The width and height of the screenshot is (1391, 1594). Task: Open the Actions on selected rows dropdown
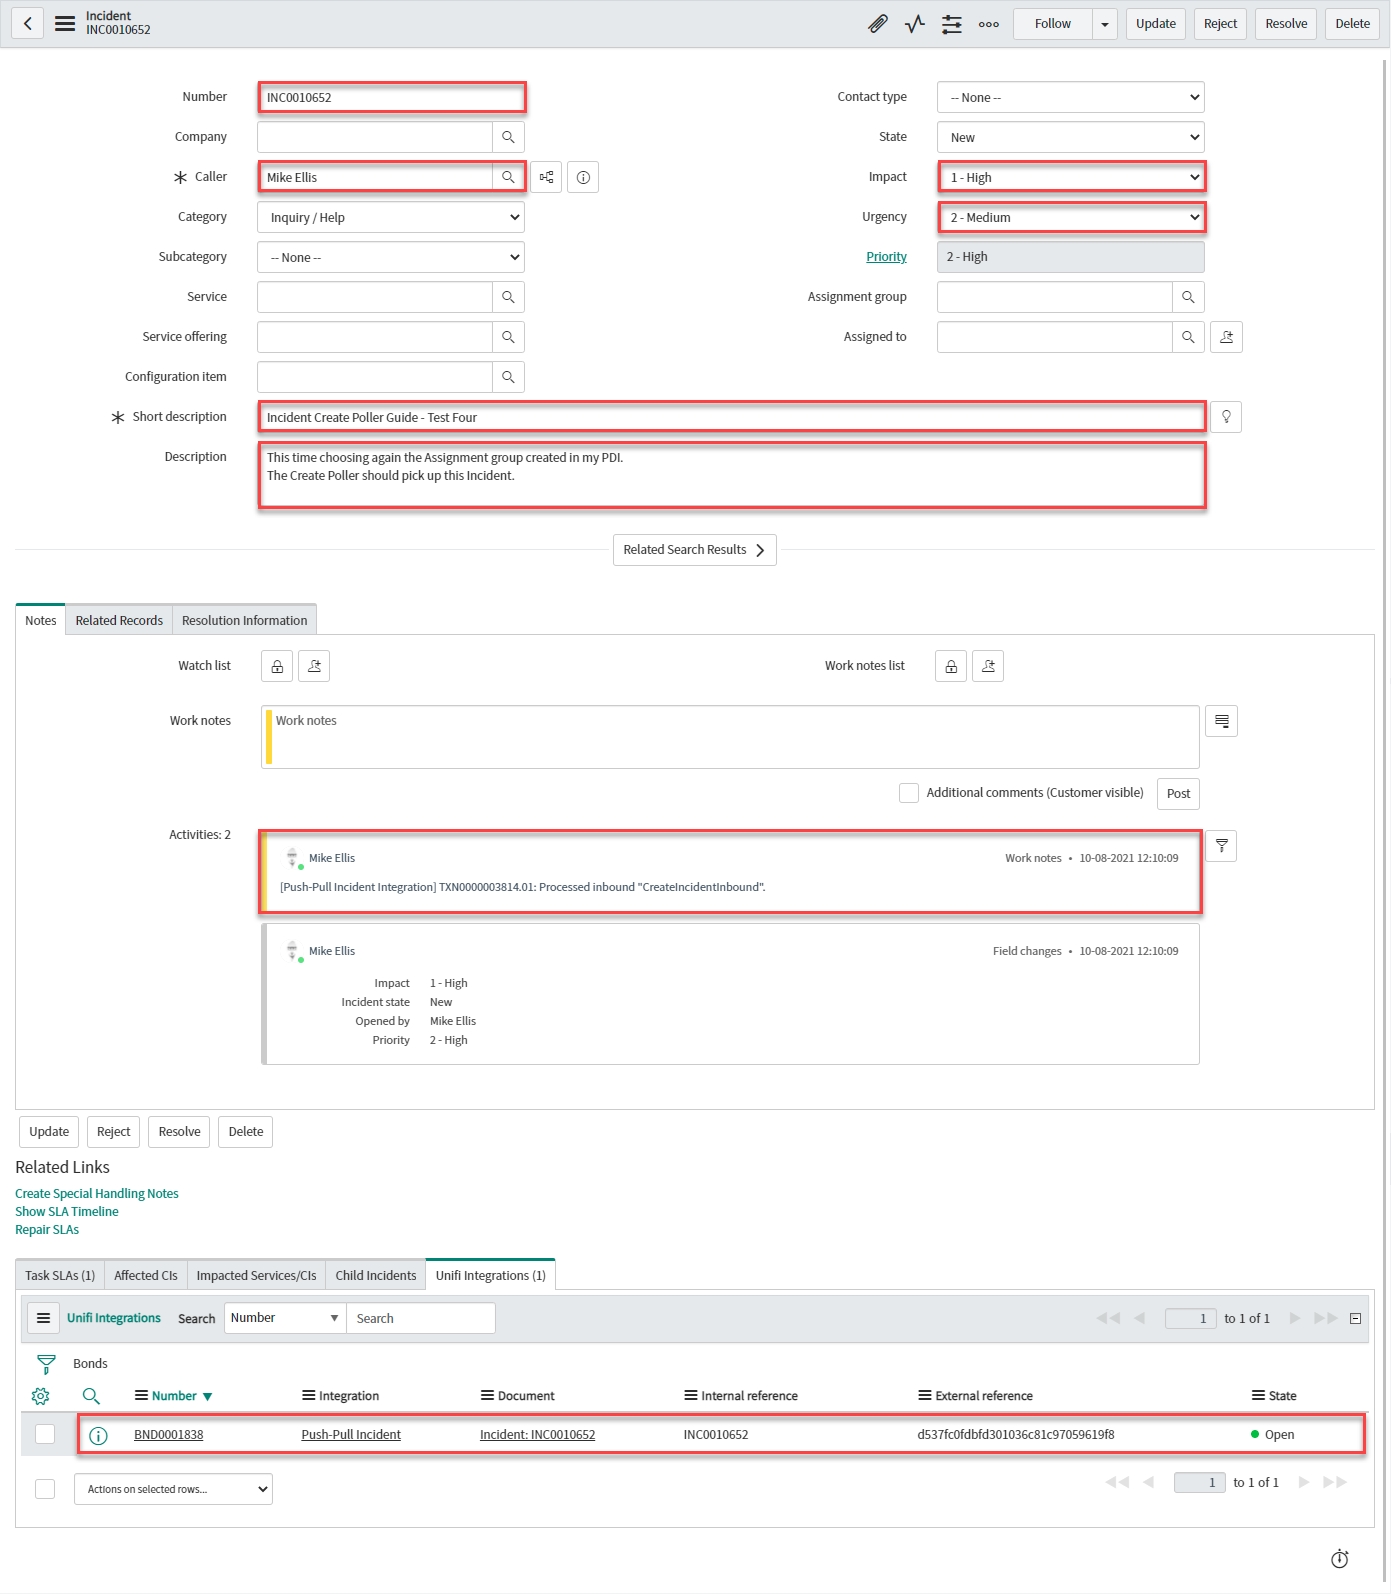tap(173, 1489)
